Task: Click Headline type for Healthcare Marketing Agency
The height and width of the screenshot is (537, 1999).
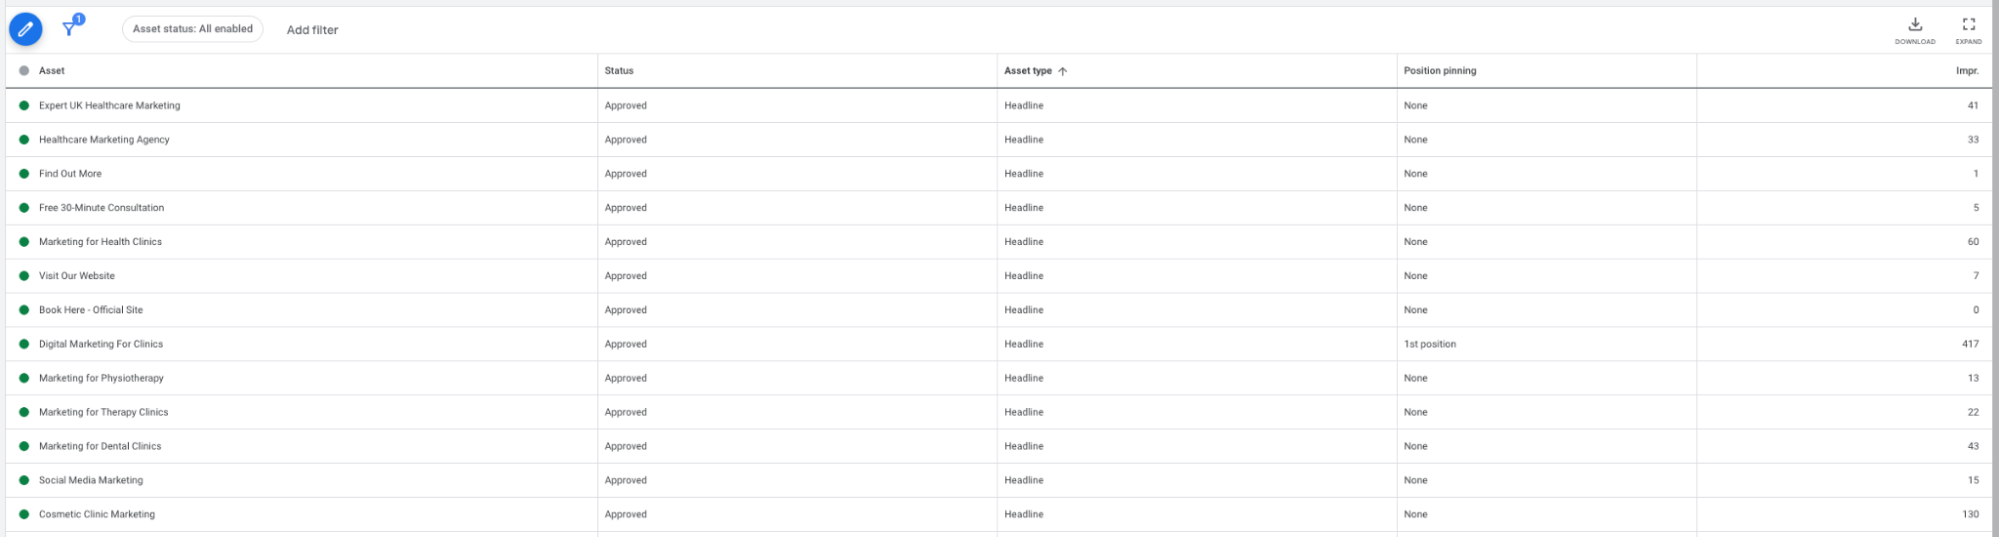Action: (x=1024, y=139)
